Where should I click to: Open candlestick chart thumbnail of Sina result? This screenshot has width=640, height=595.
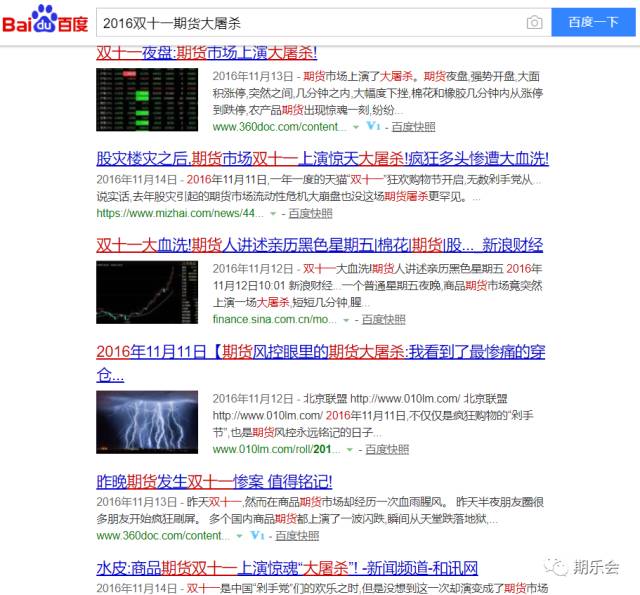tap(147, 292)
